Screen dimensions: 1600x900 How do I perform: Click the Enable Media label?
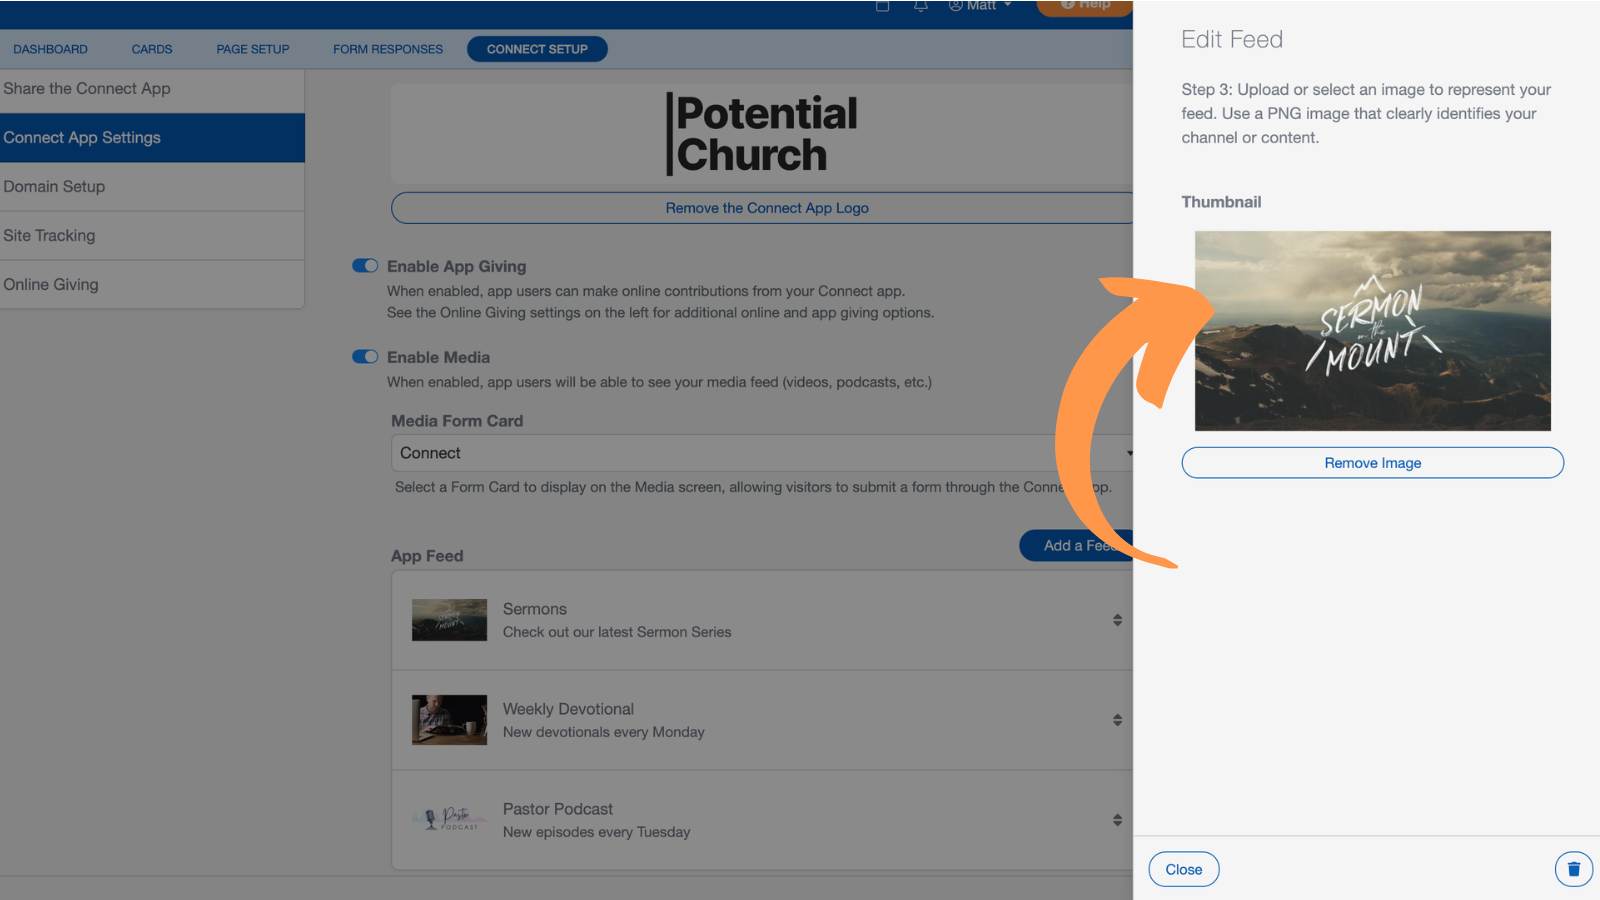point(438,357)
